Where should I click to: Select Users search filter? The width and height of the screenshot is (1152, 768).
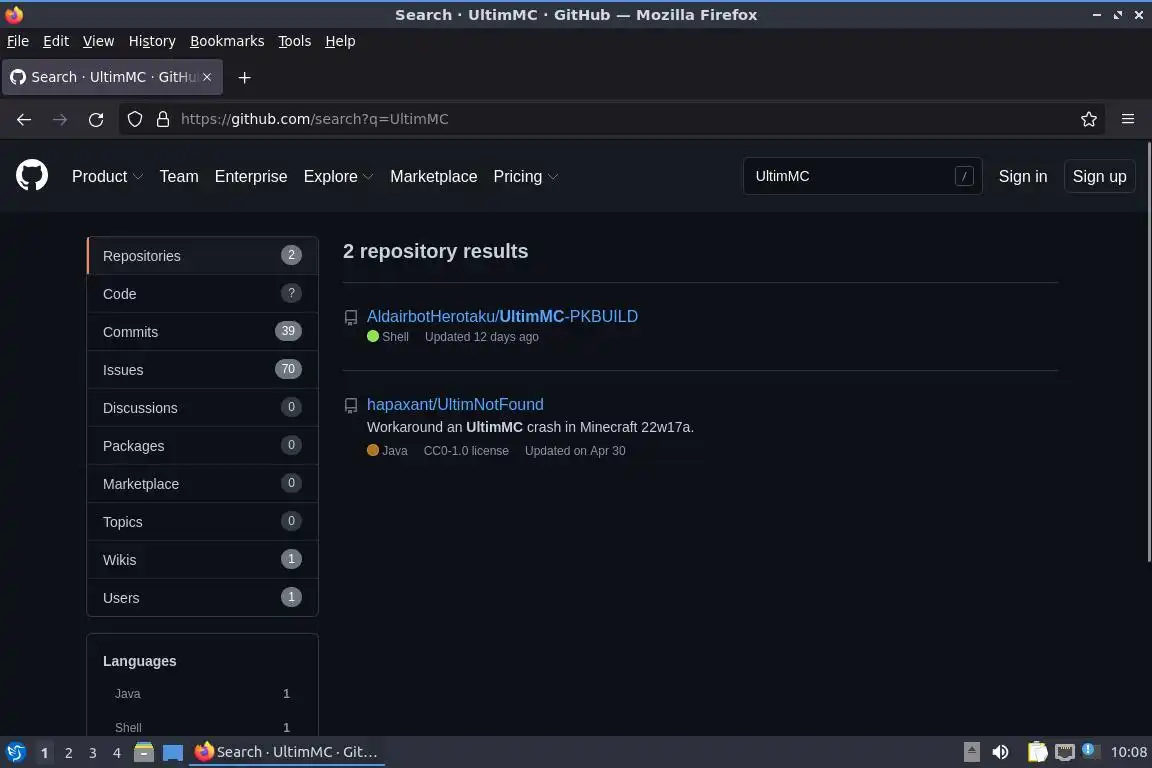point(203,597)
